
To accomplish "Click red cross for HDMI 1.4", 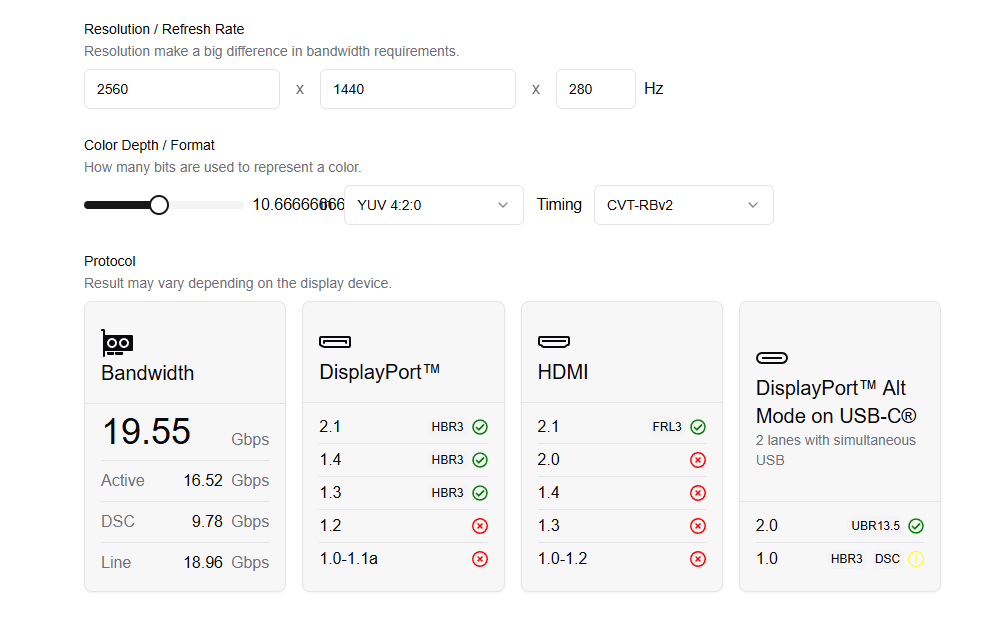I will (698, 493).
